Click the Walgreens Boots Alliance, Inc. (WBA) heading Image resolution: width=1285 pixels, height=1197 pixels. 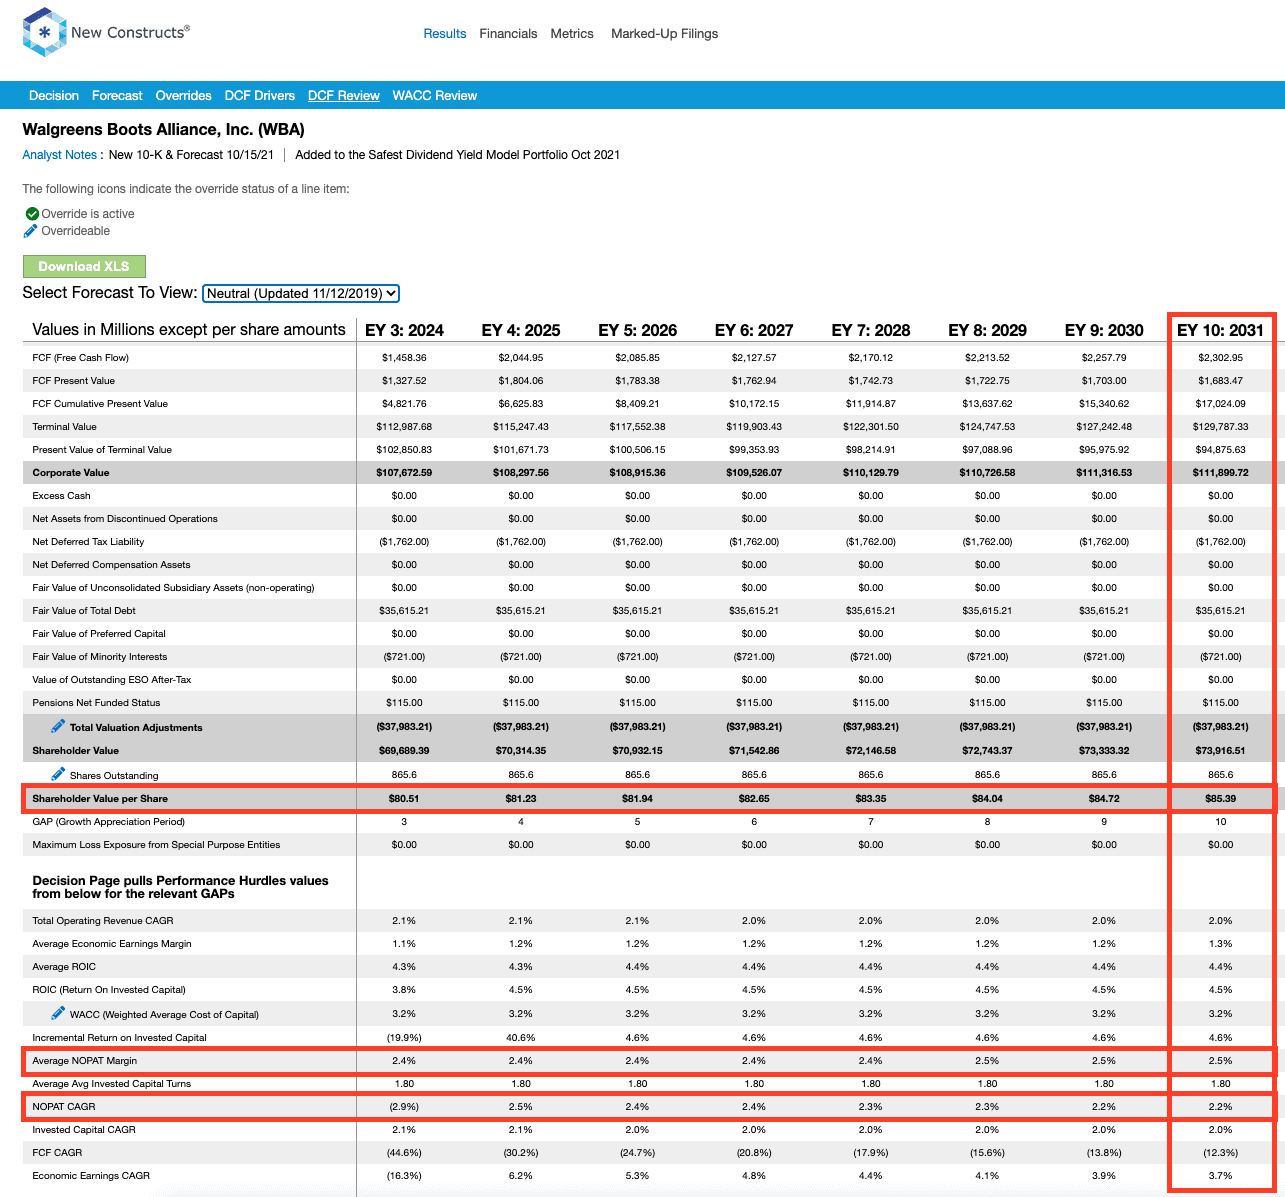[x=164, y=129]
